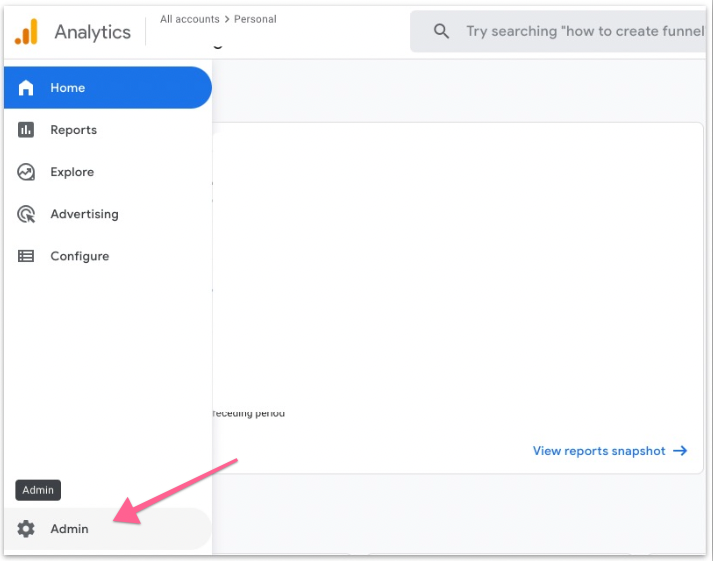This screenshot has height=561, width=713.
Task: Click the Google Analytics logo icon
Action: (26, 32)
